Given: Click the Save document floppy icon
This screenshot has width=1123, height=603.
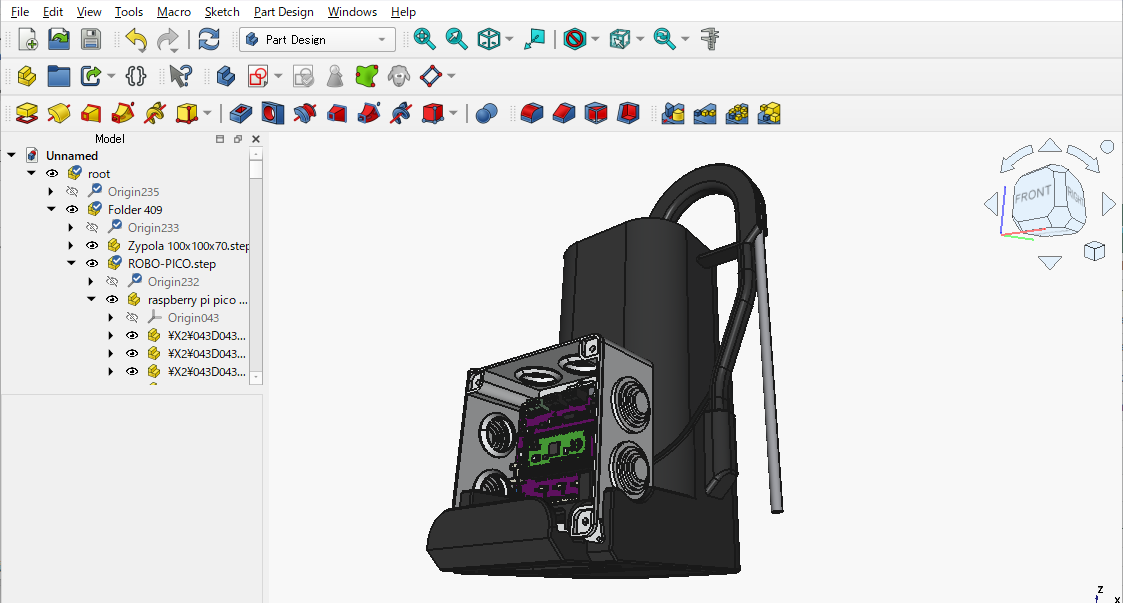Looking at the screenshot, I should tap(91, 39).
